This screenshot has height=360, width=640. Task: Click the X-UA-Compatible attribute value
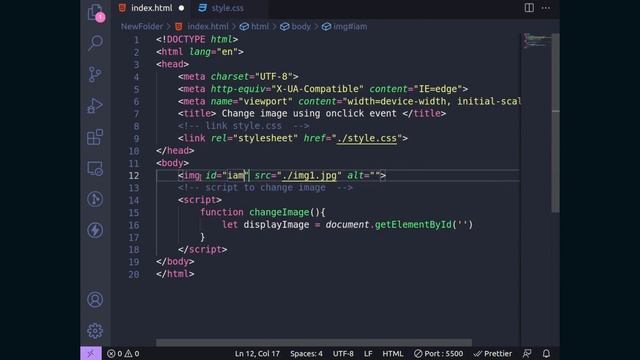317,89
